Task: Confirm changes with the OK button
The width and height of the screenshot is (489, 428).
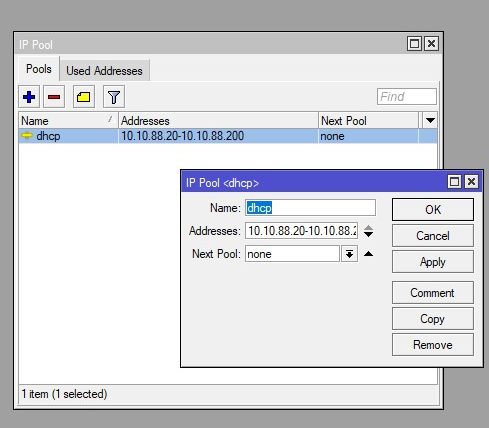Action: tap(433, 210)
